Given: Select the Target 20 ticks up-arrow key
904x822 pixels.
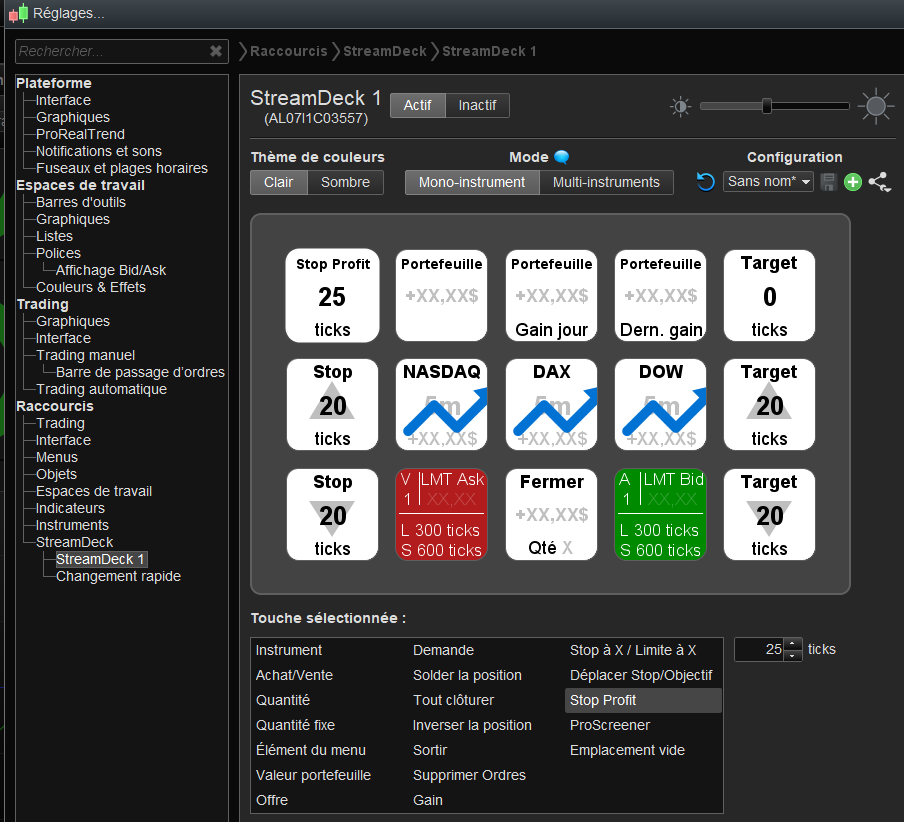Looking at the screenshot, I should 769,405.
